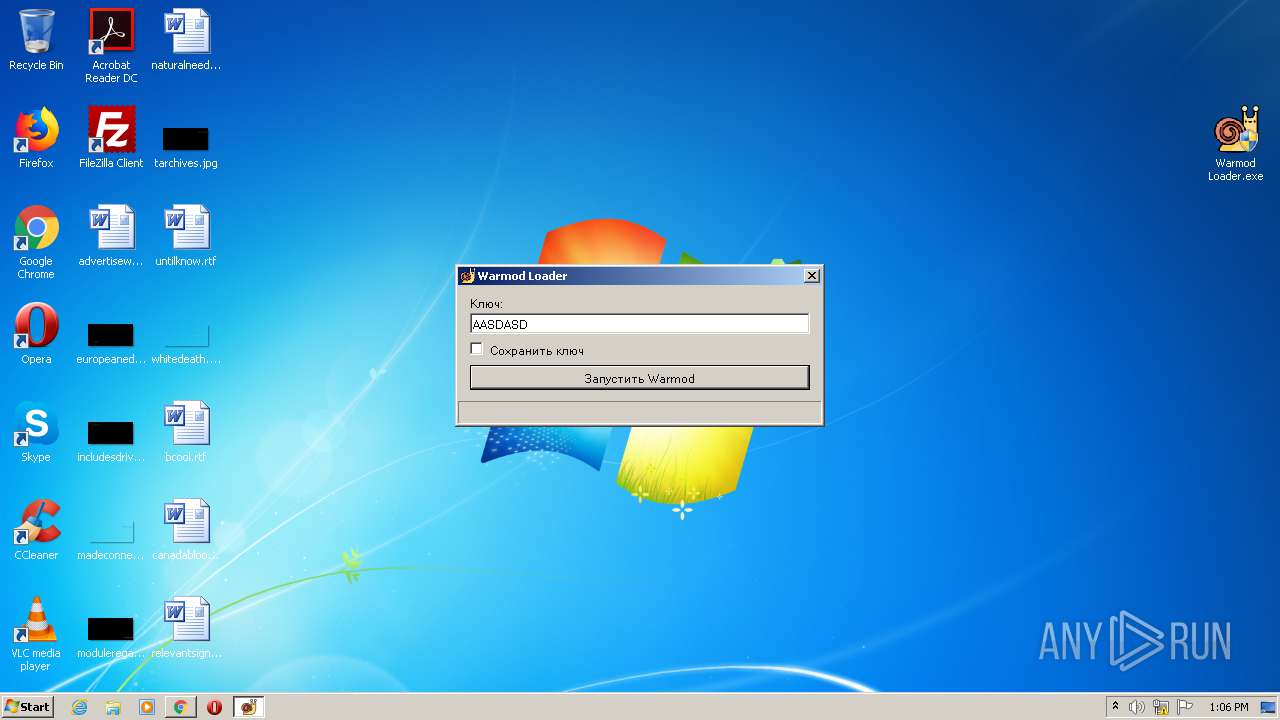1280x720 pixels.
Task: Click the Запустить Warmod button
Action: (x=640, y=378)
